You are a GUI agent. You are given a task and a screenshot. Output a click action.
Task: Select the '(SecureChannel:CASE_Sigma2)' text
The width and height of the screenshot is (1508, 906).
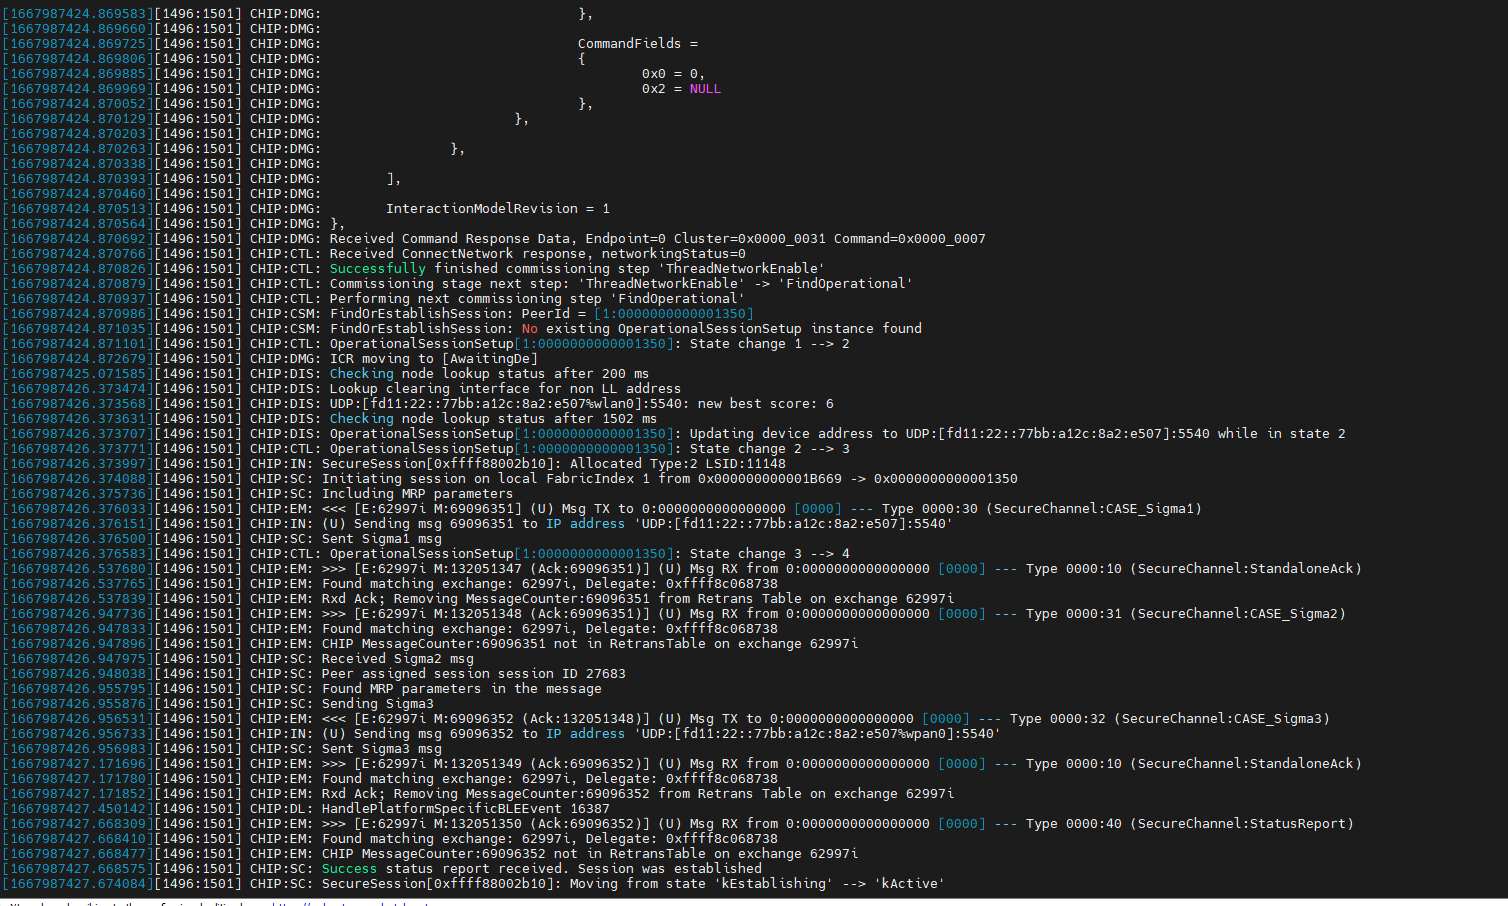(1238, 614)
